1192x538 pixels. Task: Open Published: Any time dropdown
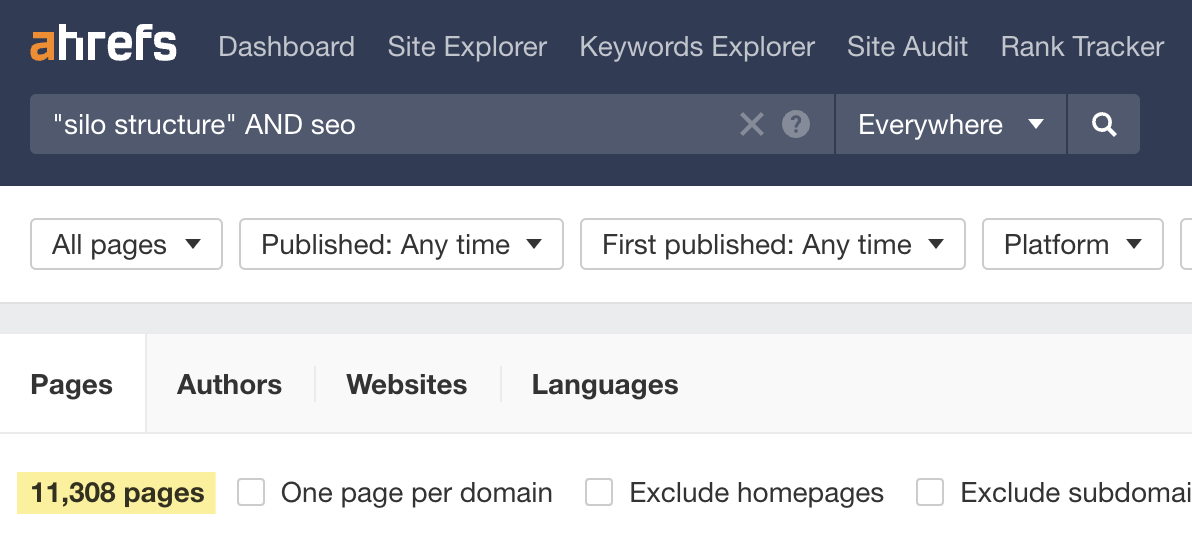point(401,245)
